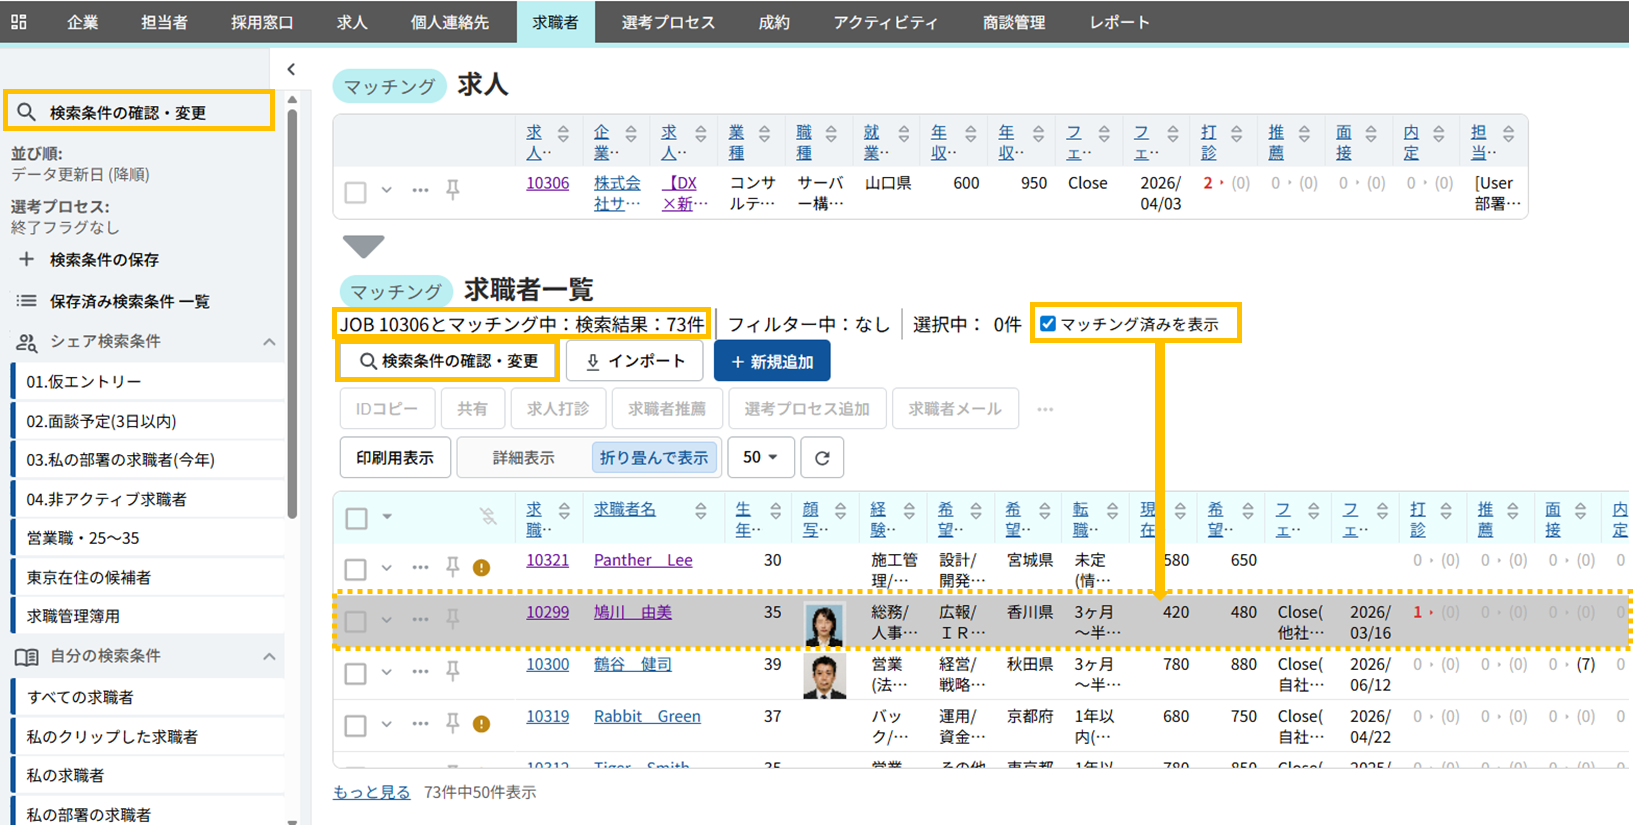Expand the Panther Lee row details

[387, 568]
